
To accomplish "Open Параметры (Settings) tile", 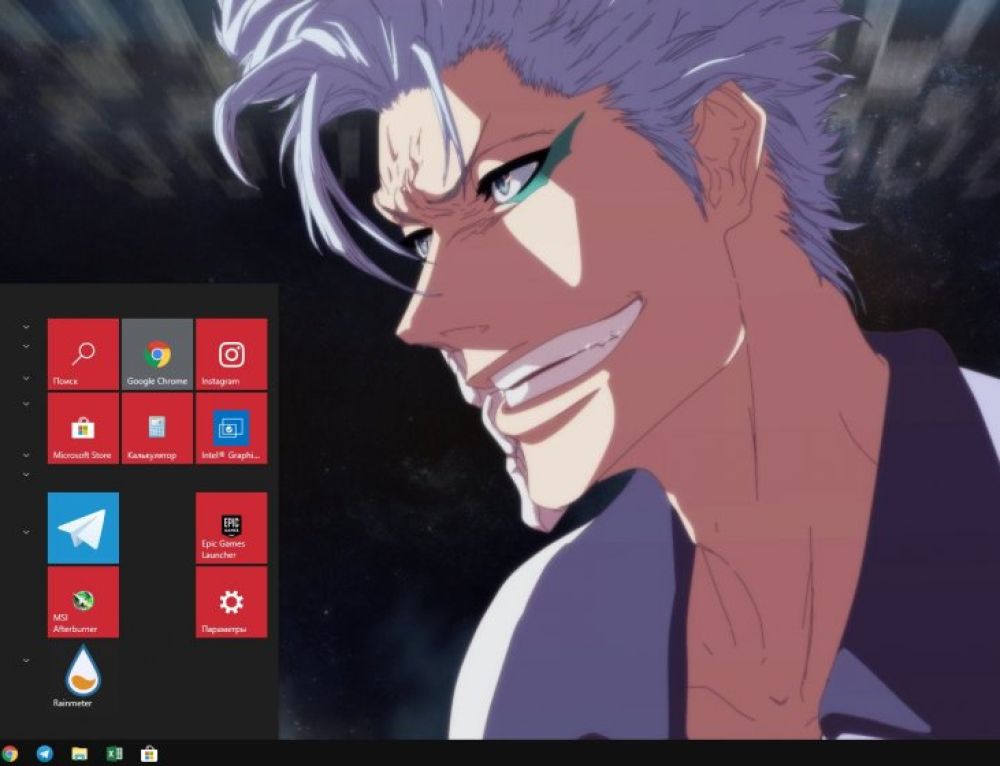I will [230, 601].
